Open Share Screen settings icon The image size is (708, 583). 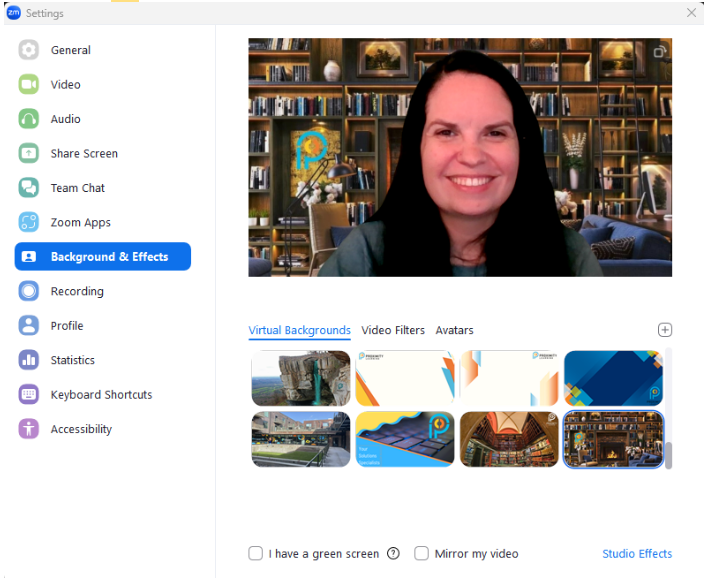29,154
